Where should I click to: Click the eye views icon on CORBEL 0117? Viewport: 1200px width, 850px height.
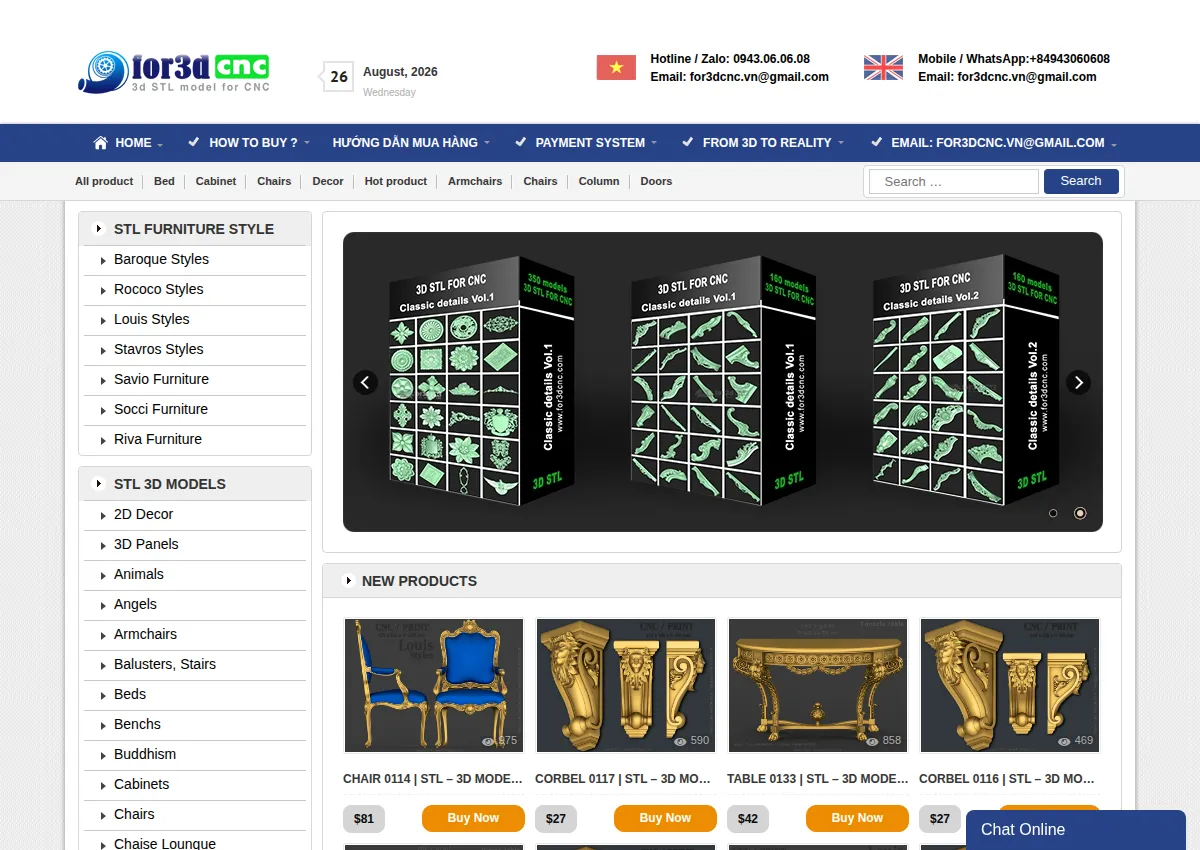[680, 741]
